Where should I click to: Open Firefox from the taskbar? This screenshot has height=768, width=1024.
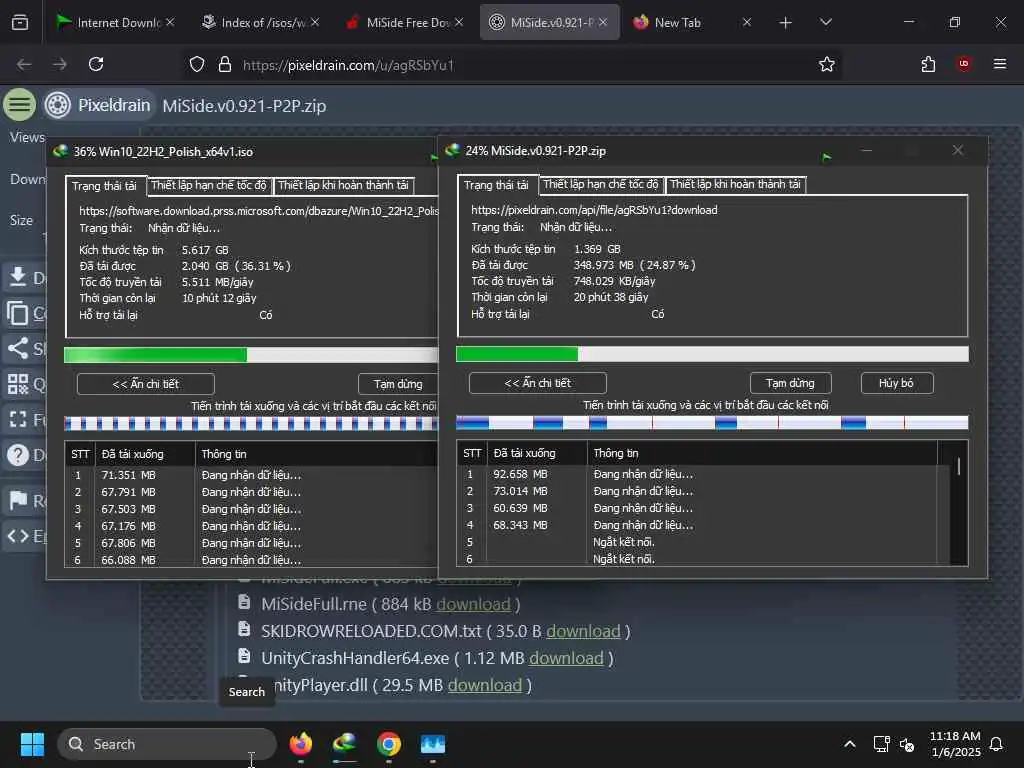tap(300, 744)
